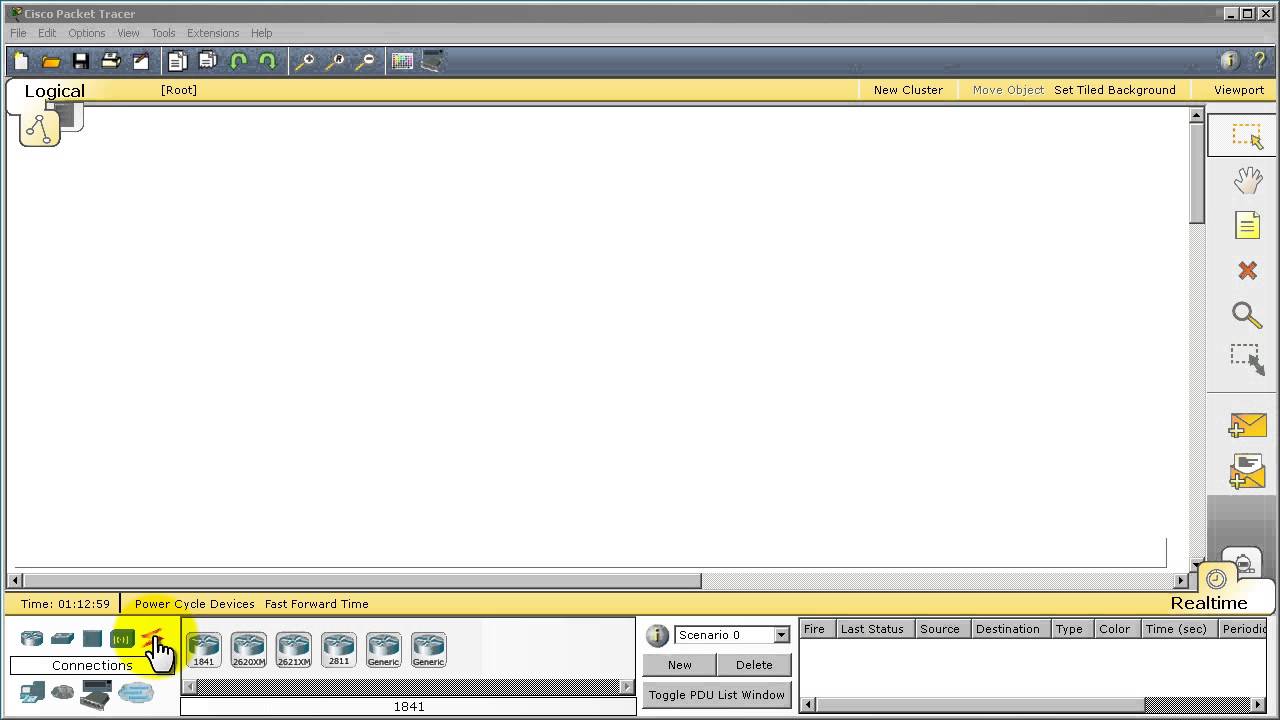Pick the 2621XM router model
Screen dimensions: 1280x720
(x=293, y=649)
